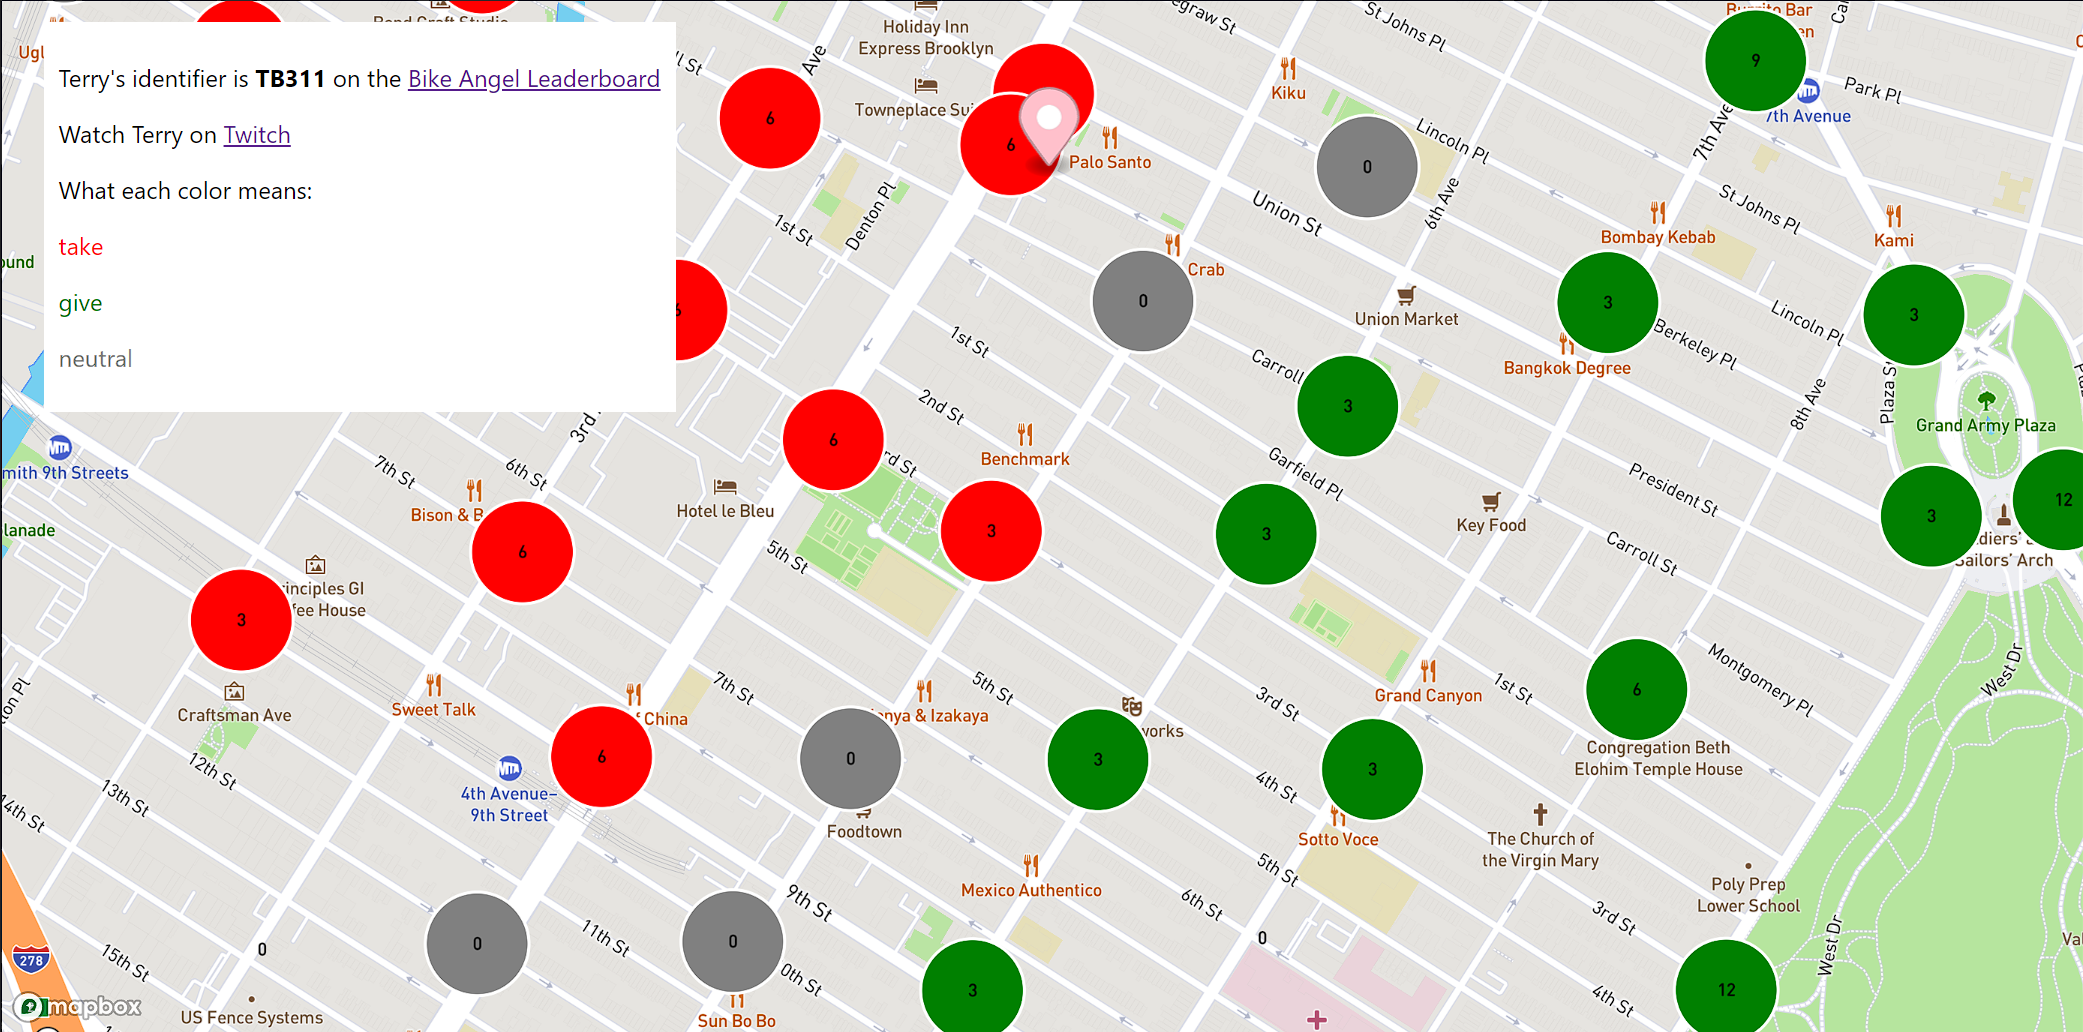Click red station 3 by Coffee House
This screenshot has height=1032, width=2083.
pyautogui.click(x=241, y=620)
